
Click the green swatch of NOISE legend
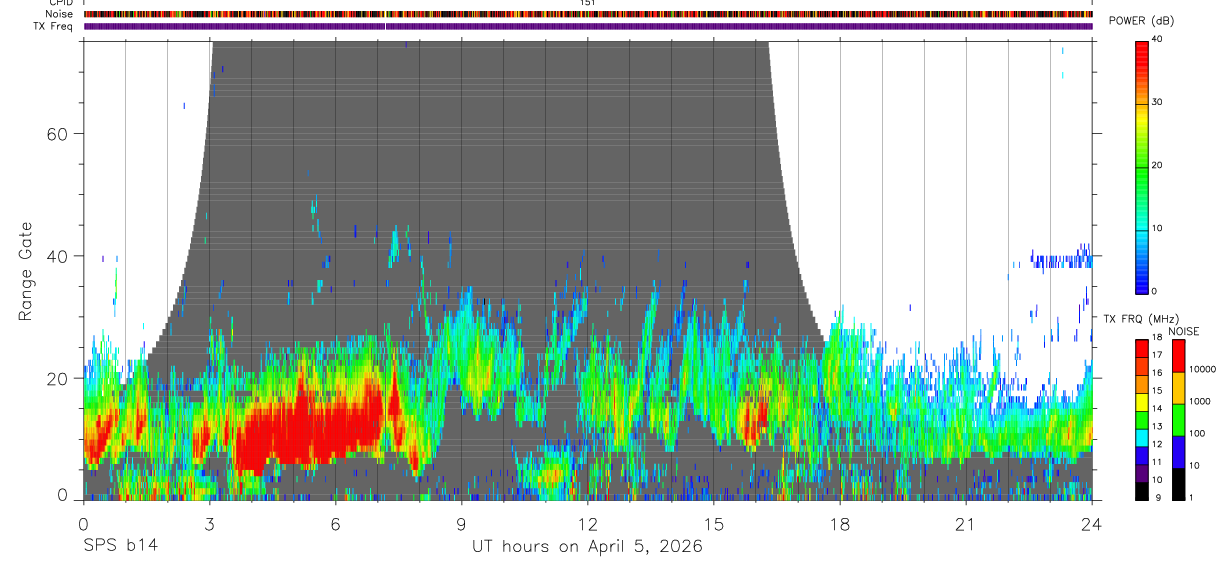click(1178, 420)
